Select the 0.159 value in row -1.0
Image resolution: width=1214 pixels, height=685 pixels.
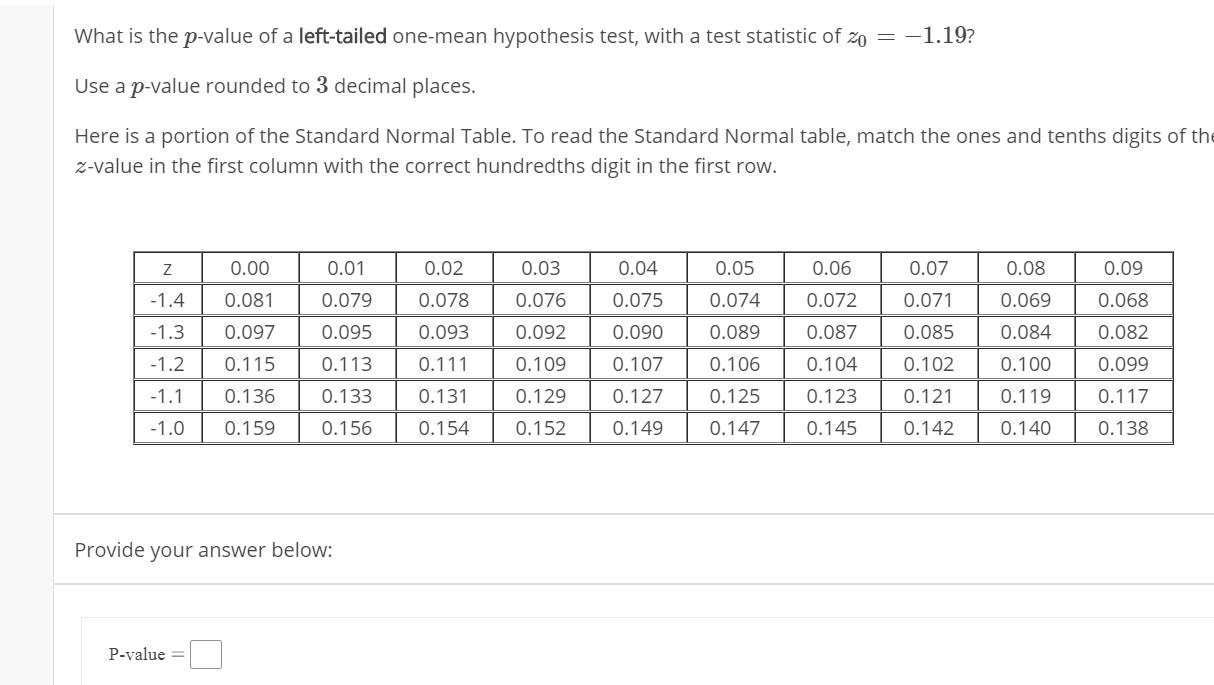[x=250, y=428]
